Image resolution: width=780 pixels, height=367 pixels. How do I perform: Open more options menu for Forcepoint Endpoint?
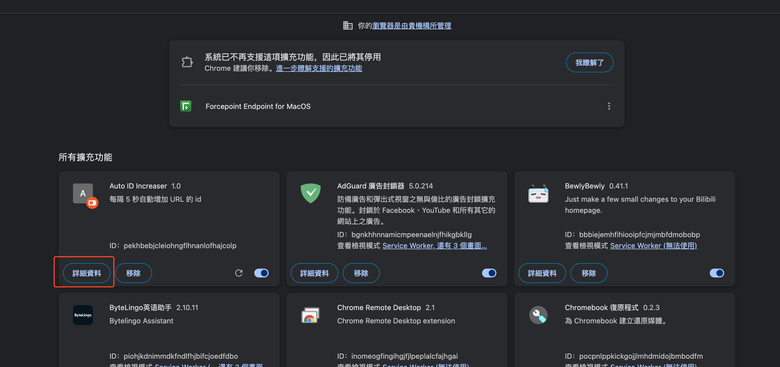[609, 106]
